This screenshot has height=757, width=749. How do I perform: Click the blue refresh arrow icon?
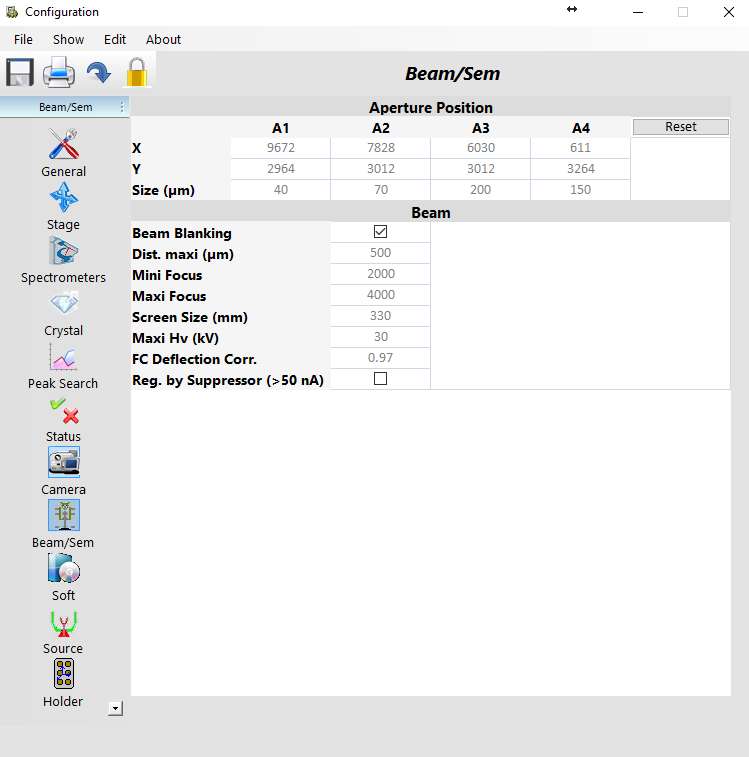click(98, 73)
